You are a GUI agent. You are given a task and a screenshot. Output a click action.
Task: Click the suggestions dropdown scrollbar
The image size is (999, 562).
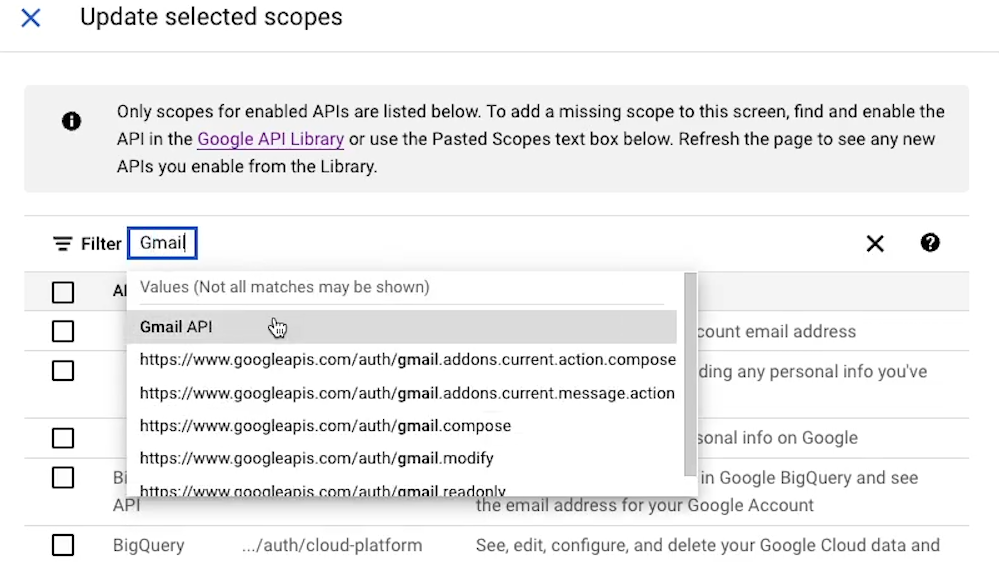pyautogui.click(x=690, y=375)
